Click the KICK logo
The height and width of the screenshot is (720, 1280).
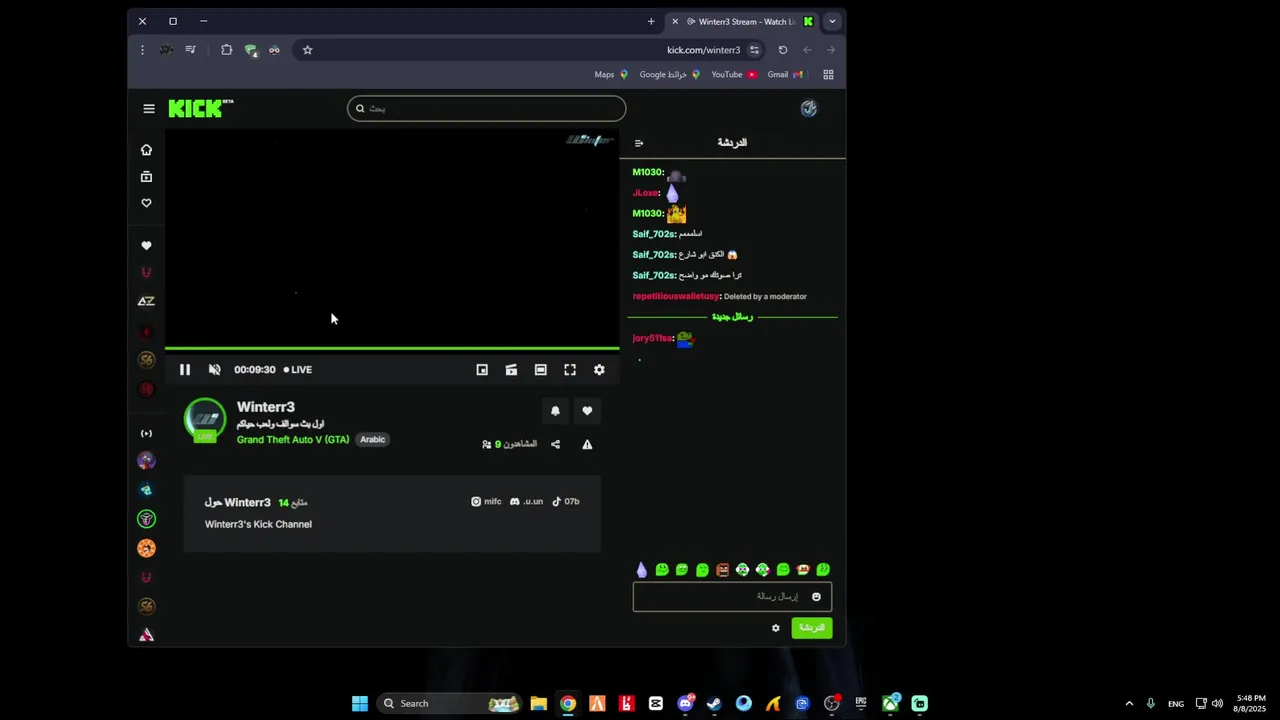coord(200,109)
